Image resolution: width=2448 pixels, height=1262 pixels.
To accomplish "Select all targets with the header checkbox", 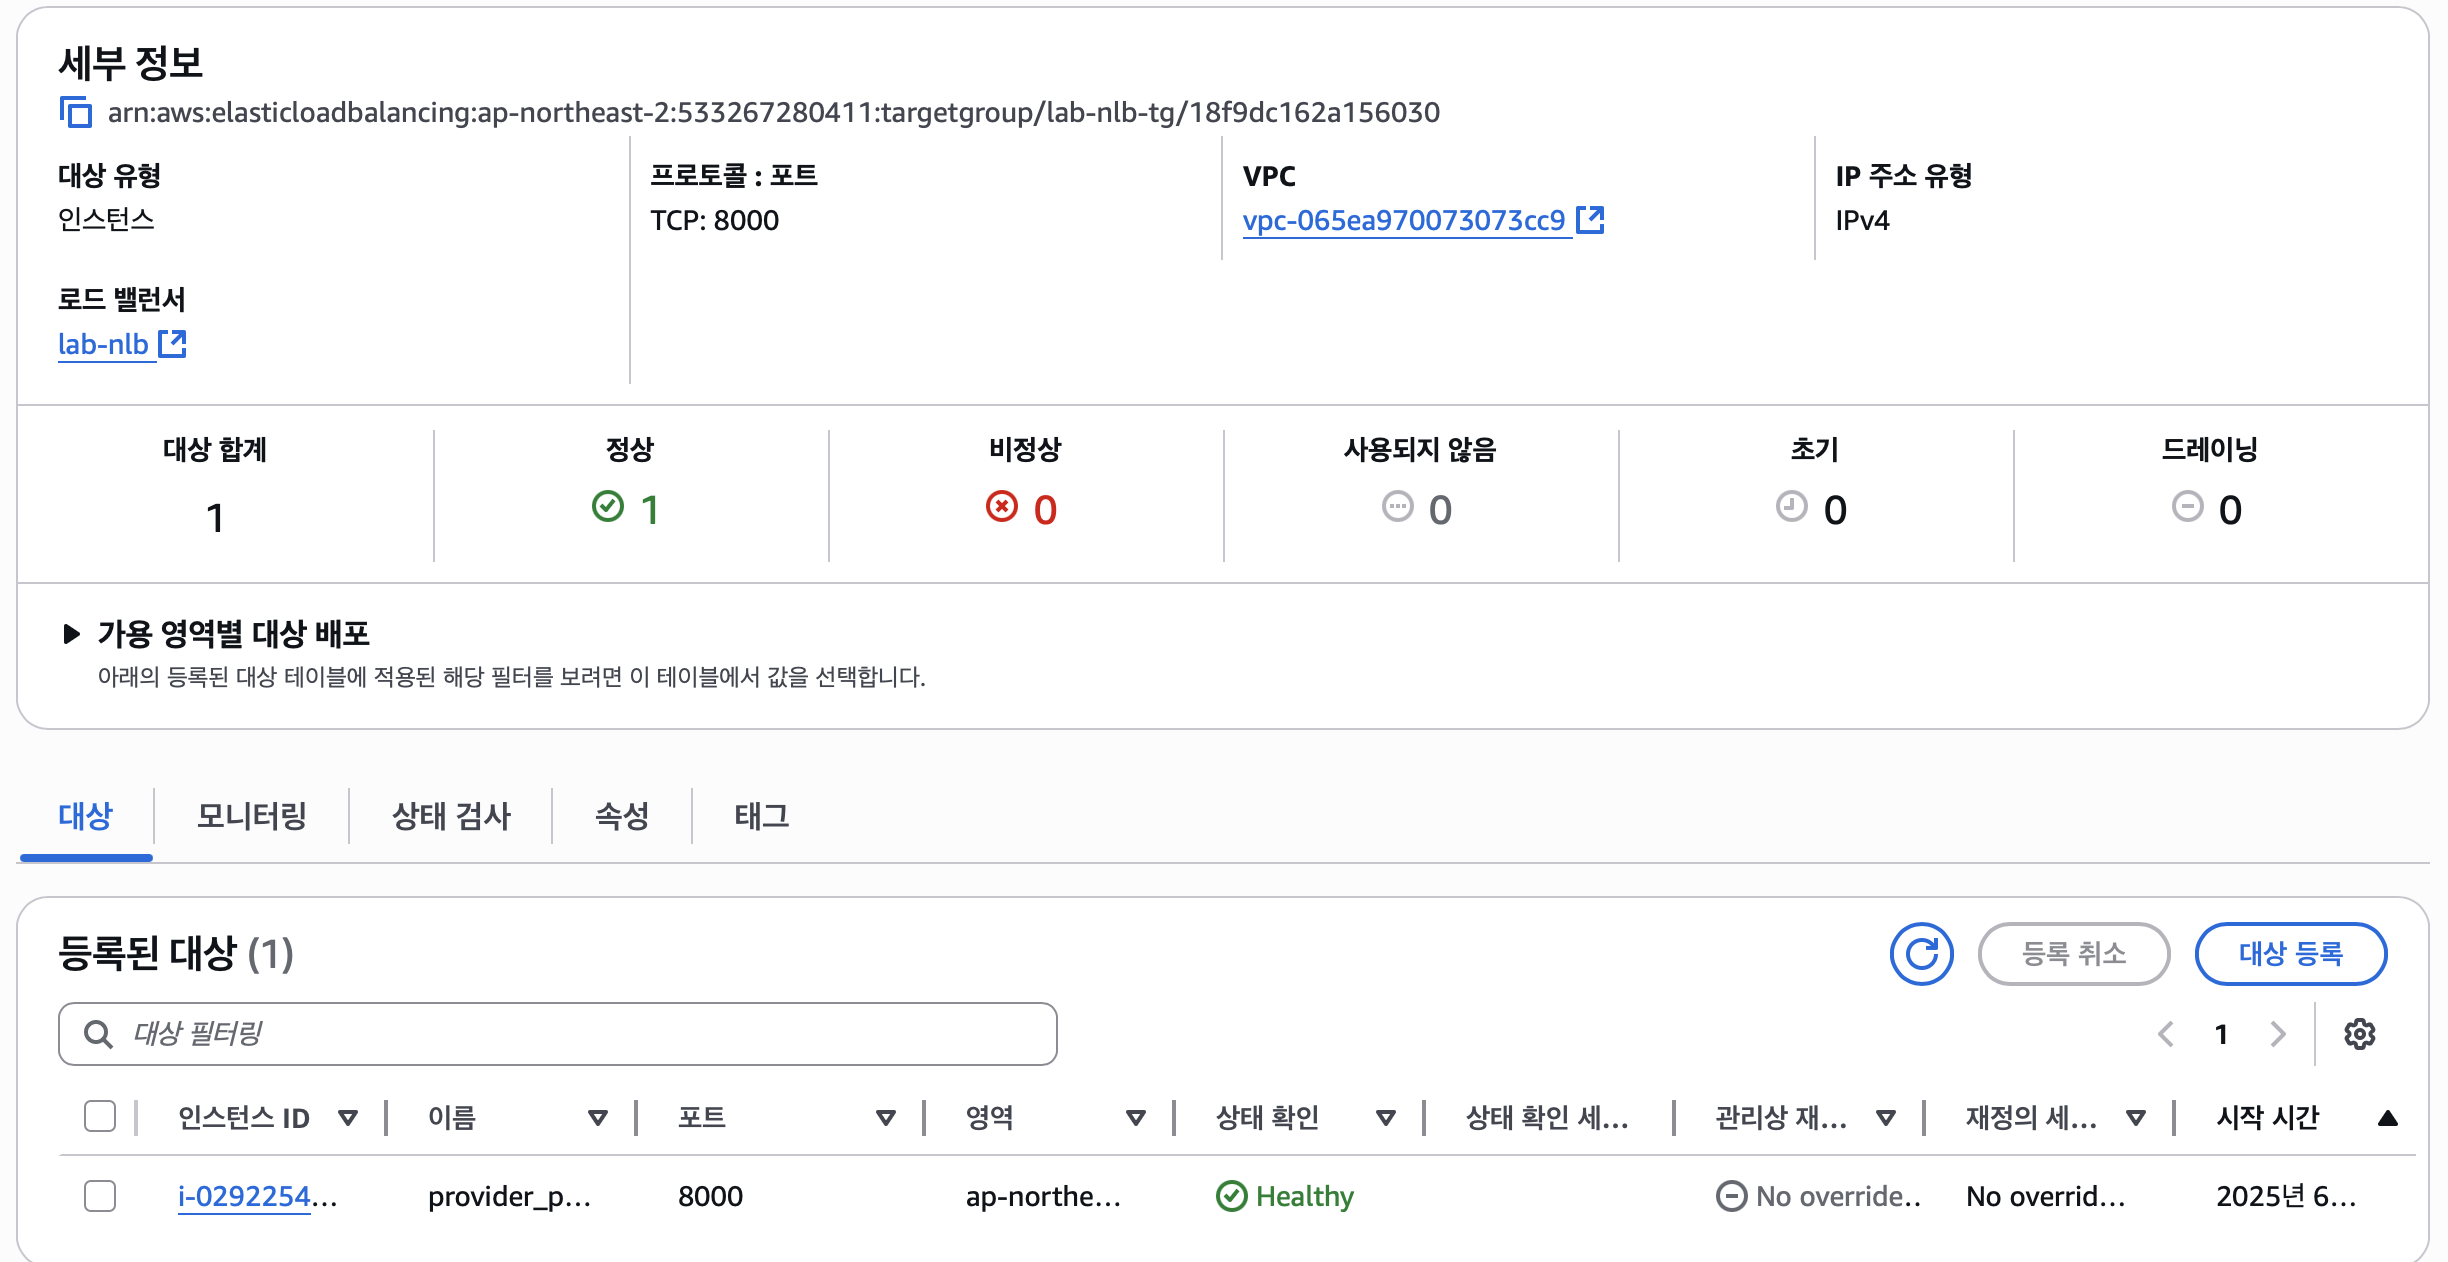I will (x=100, y=1116).
